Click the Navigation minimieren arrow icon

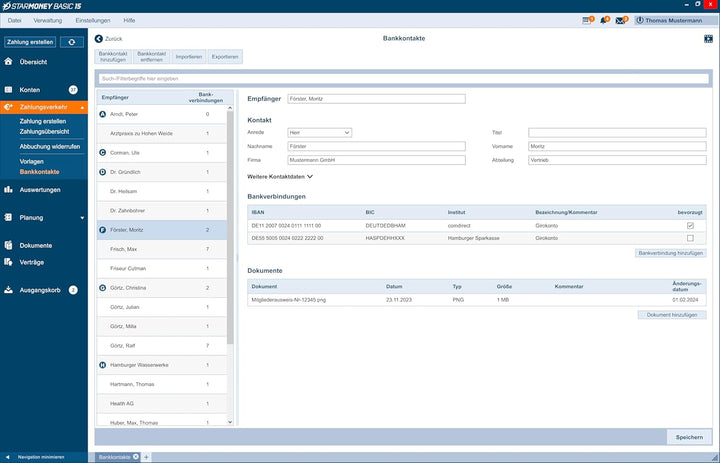[8, 457]
